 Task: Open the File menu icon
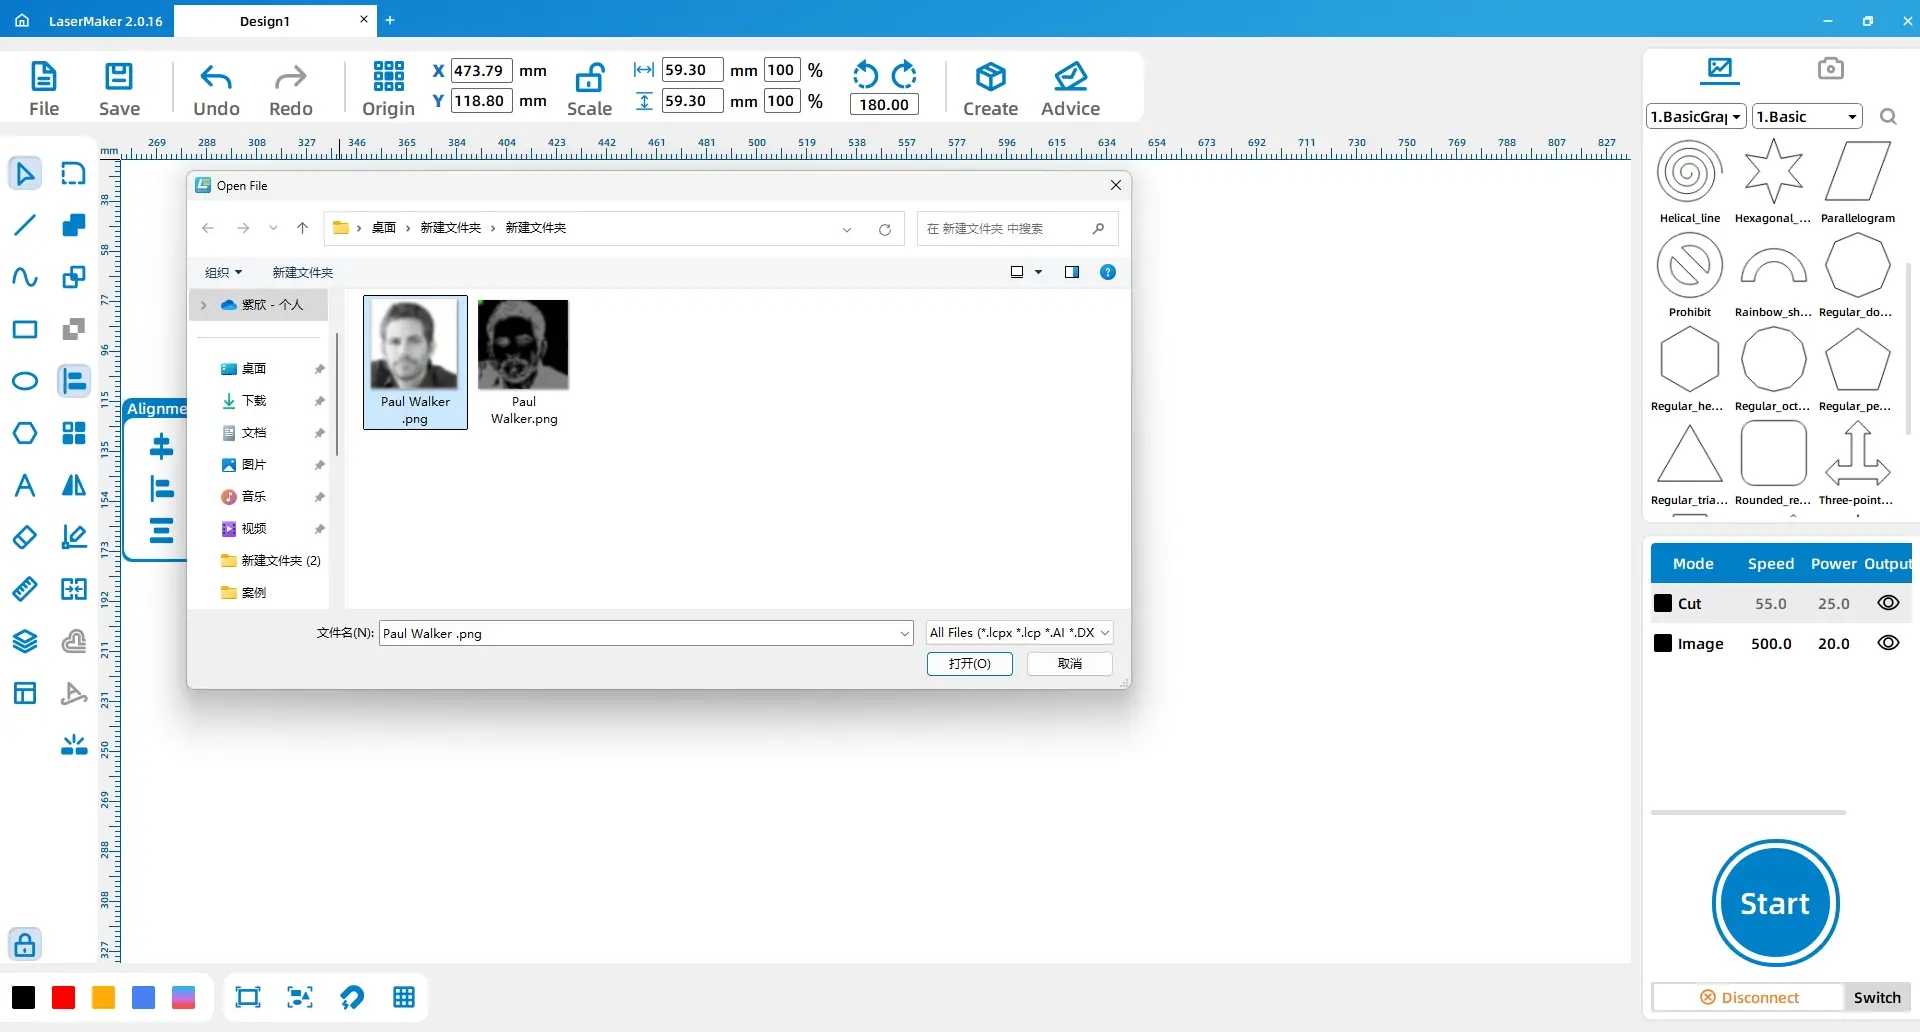[x=44, y=88]
